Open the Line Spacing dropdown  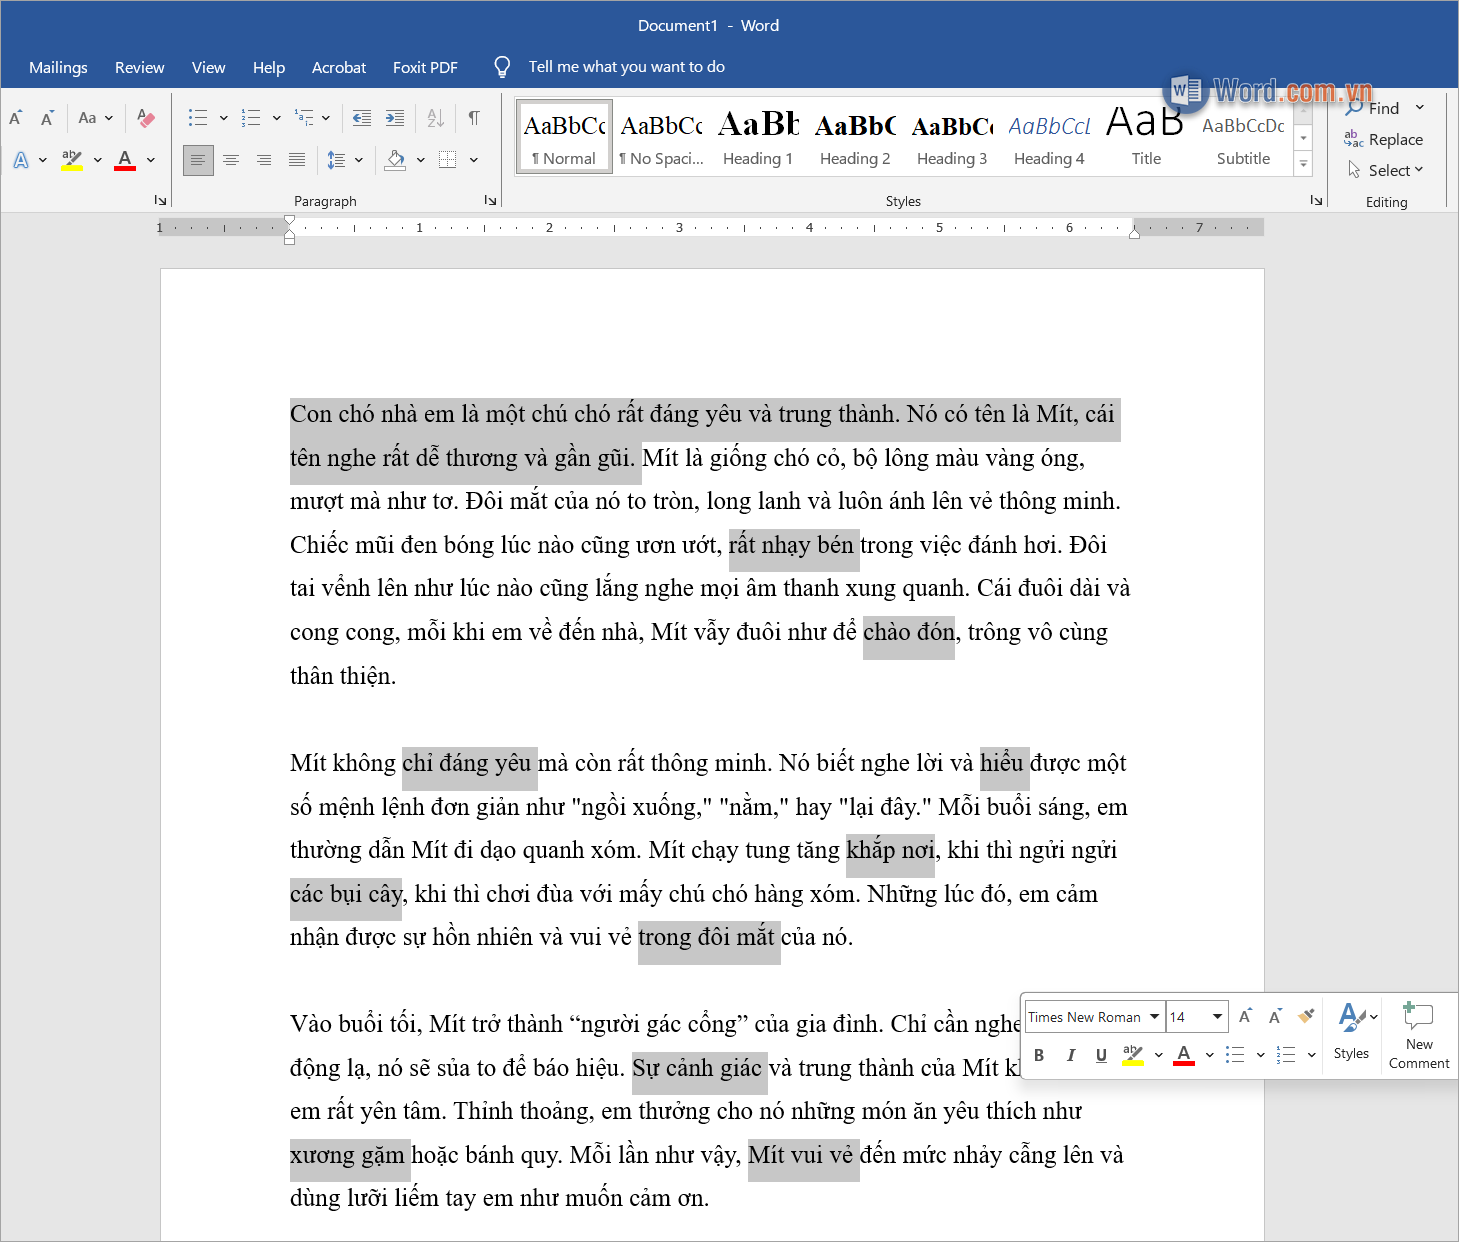pyautogui.click(x=357, y=159)
